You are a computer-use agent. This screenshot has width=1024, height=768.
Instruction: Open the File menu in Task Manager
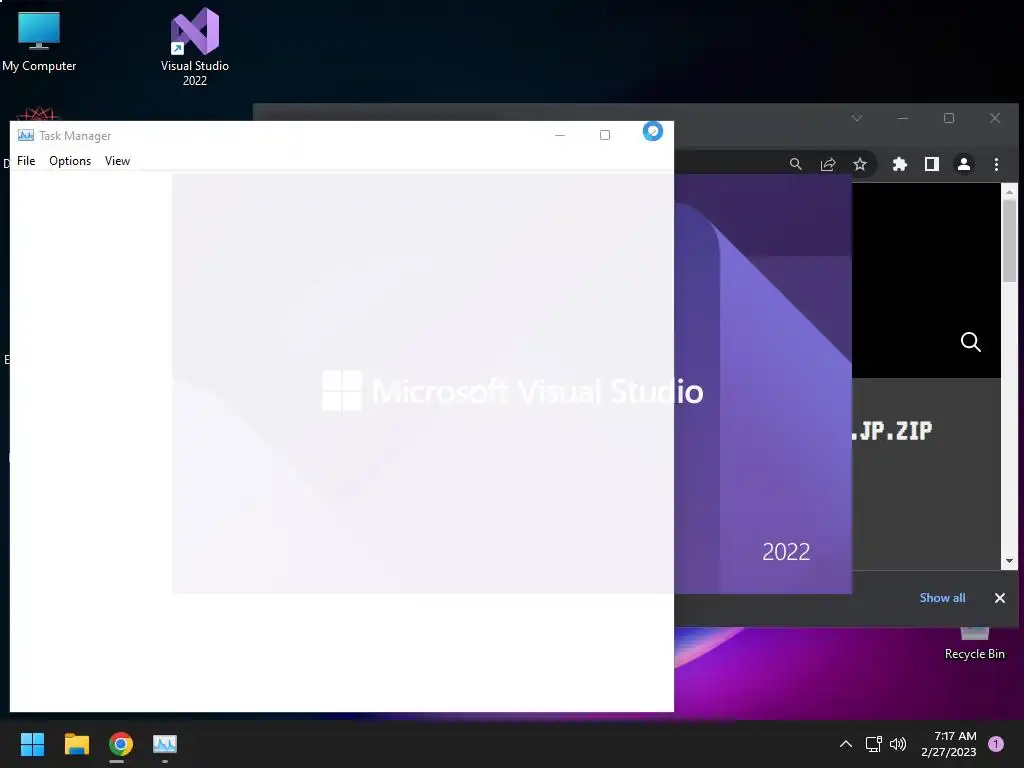pos(26,161)
